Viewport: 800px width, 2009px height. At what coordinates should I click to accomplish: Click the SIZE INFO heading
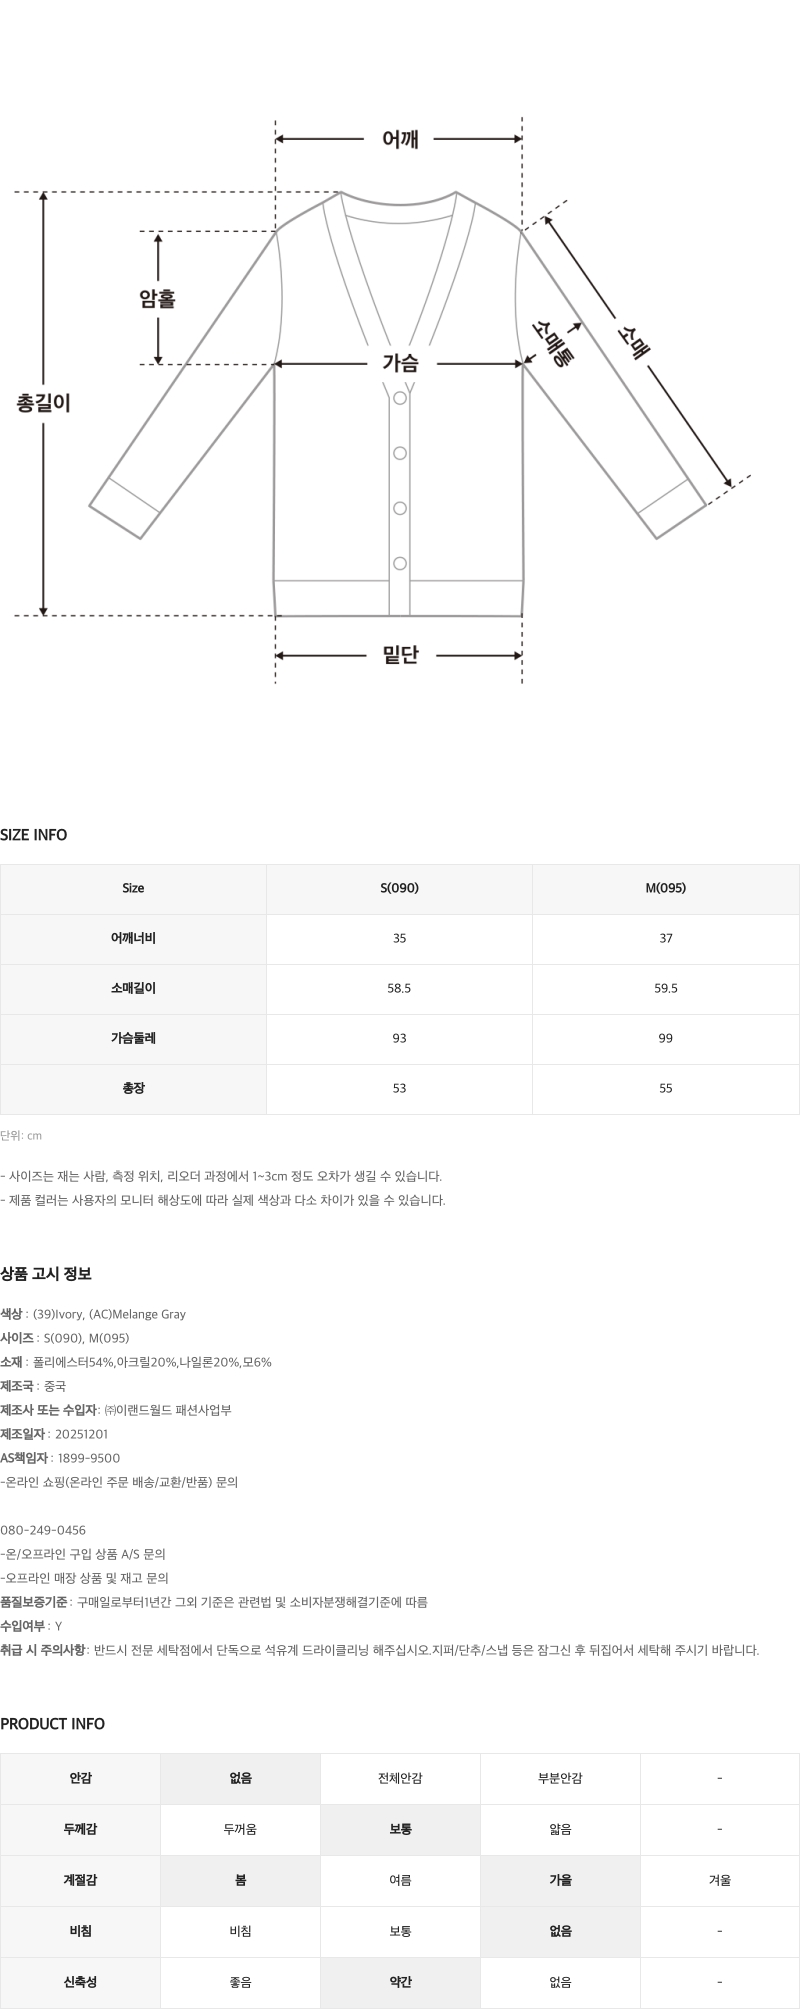(x=34, y=835)
